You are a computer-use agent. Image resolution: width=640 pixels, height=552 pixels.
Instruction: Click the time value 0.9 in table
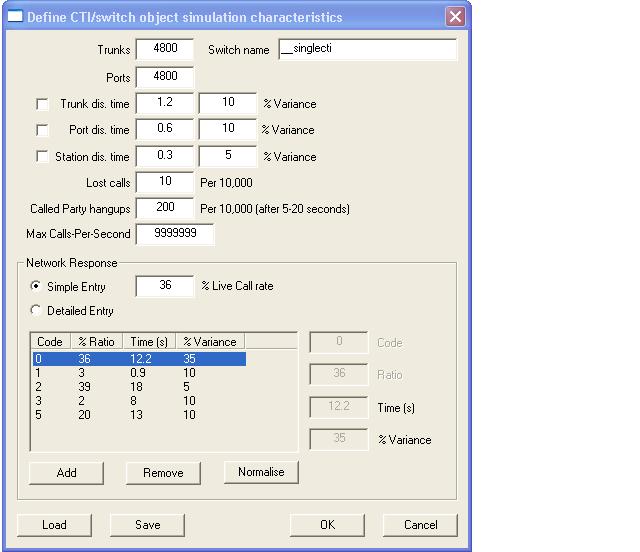[x=138, y=373]
